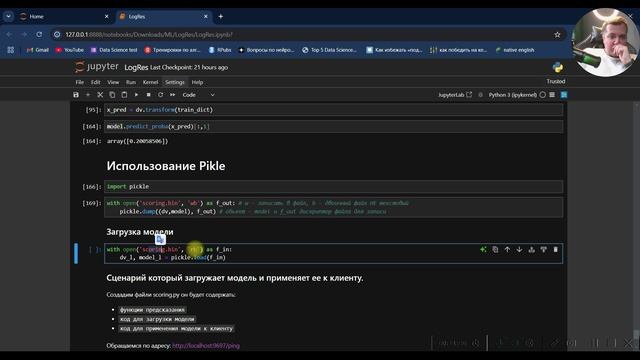
Task: Click into the pickle.load code cell
Action: (x=333, y=253)
